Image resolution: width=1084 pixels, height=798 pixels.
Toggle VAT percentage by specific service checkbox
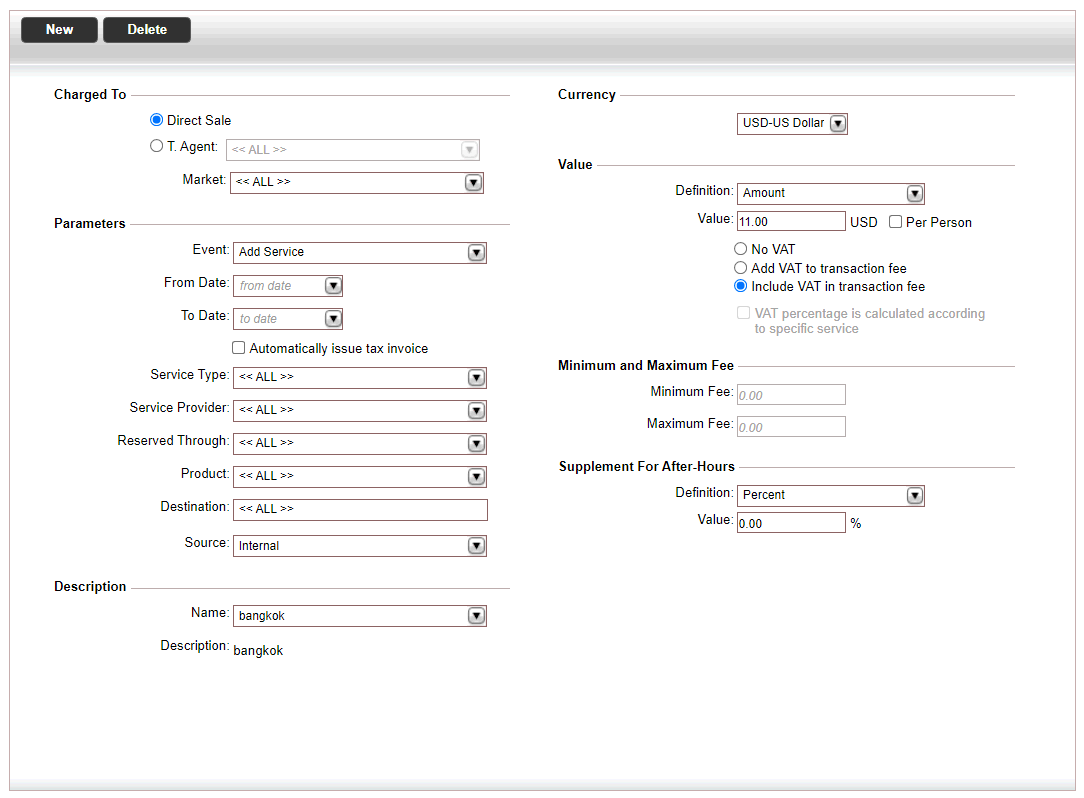(x=743, y=313)
